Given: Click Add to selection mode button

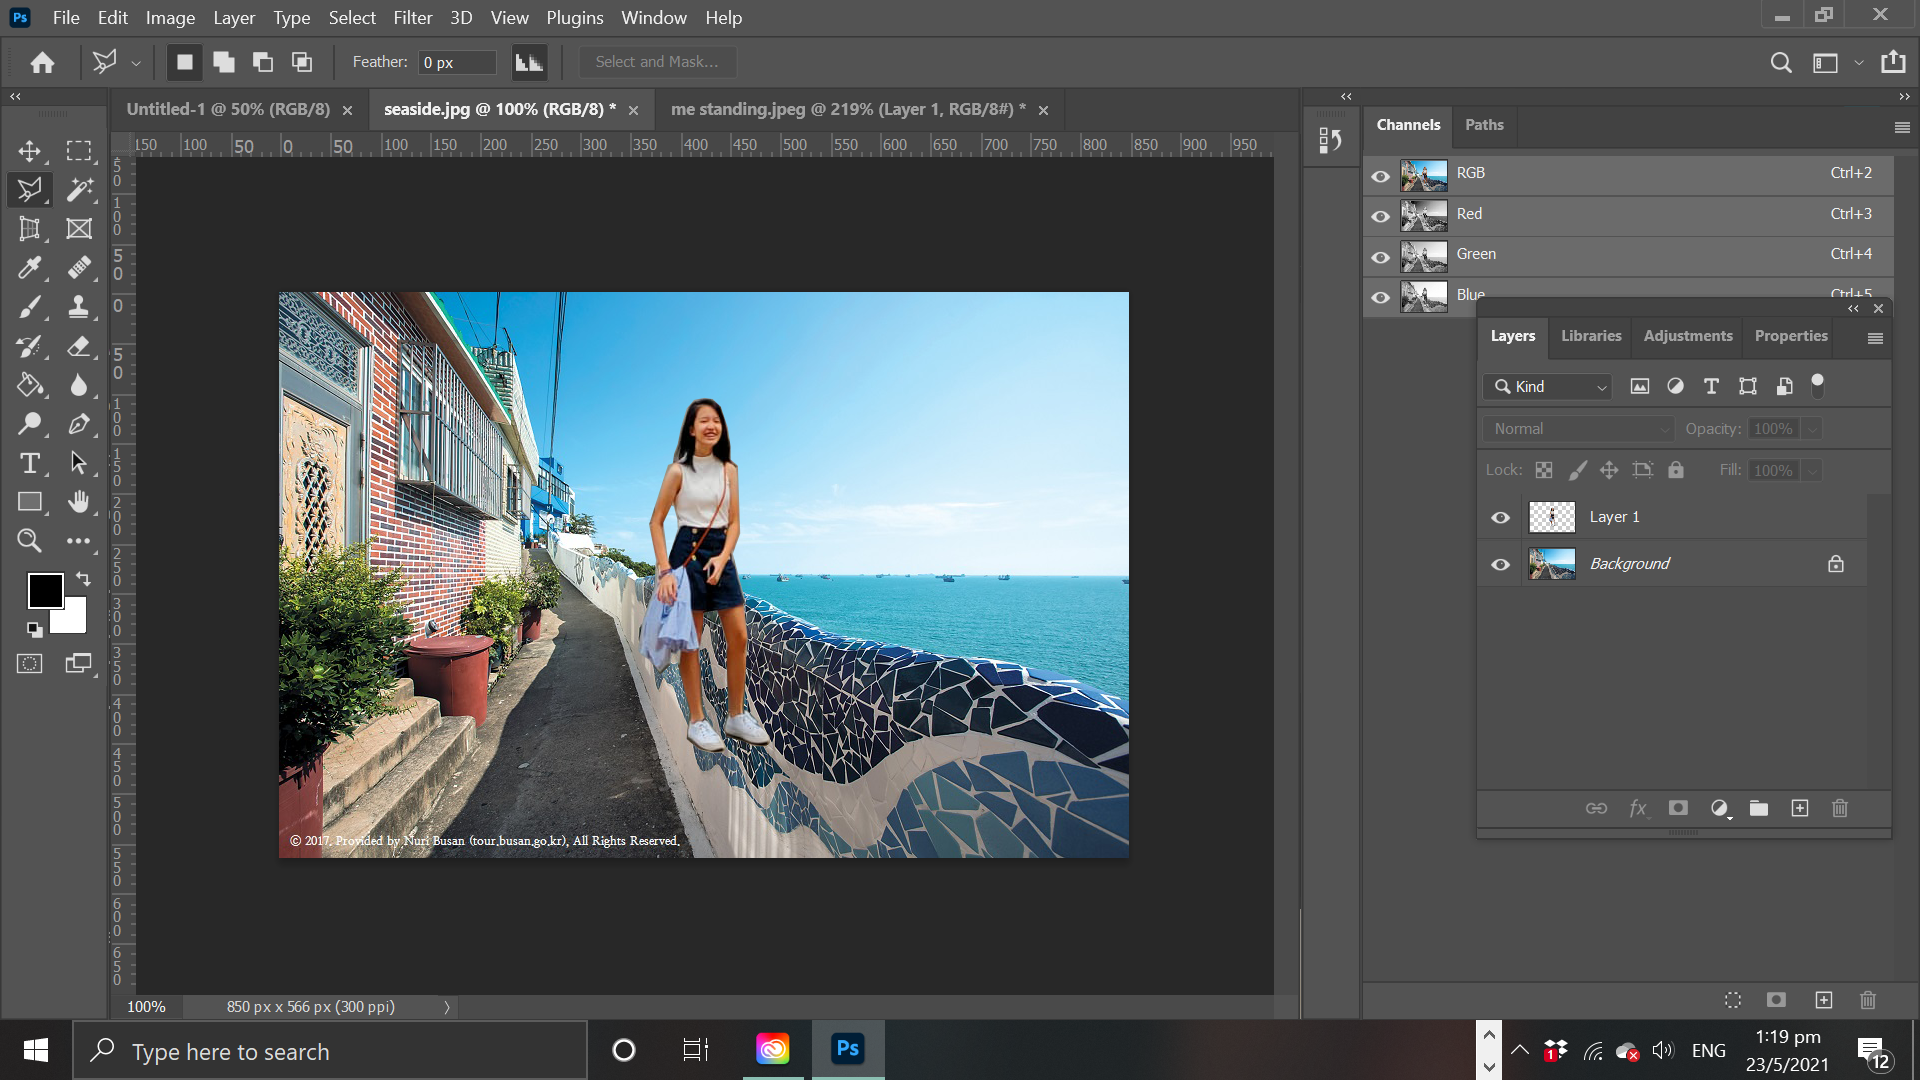Looking at the screenshot, I should (x=224, y=63).
